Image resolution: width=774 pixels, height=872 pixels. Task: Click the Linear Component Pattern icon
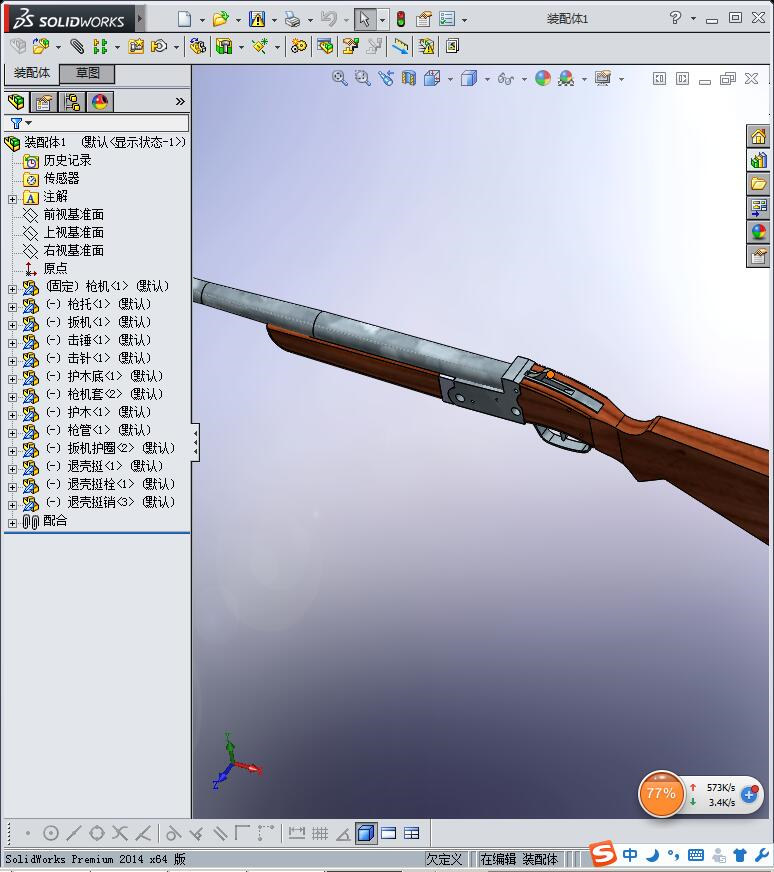(x=100, y=46)
